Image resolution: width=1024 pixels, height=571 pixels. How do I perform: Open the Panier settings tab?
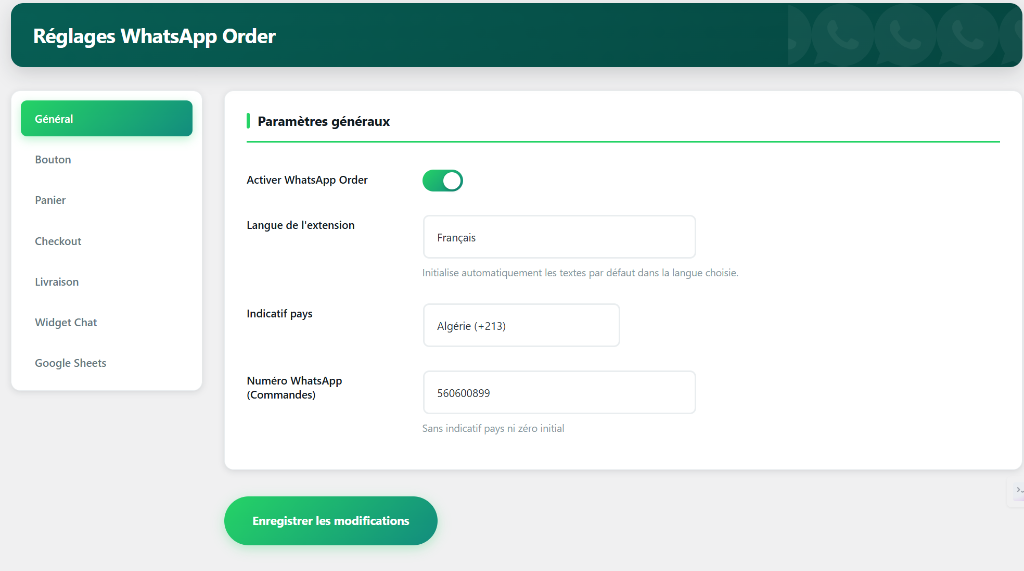[50, 200]
